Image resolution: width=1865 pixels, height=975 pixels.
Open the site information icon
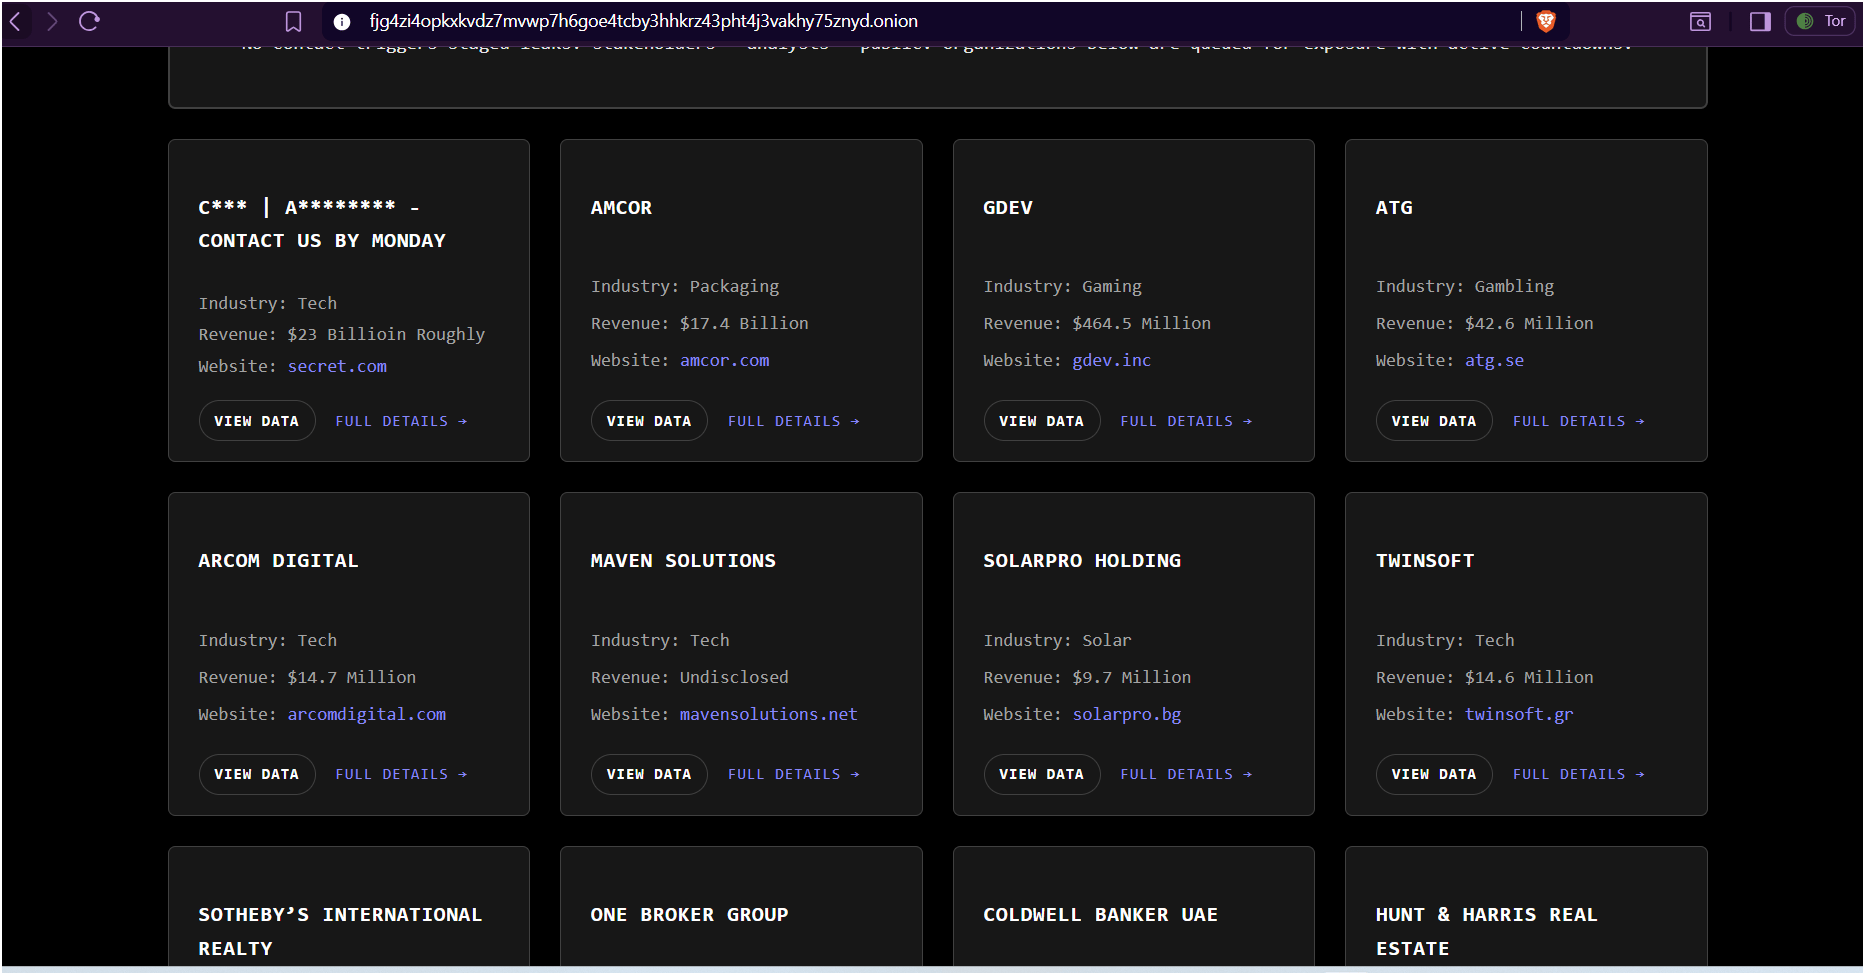[342, 21]
